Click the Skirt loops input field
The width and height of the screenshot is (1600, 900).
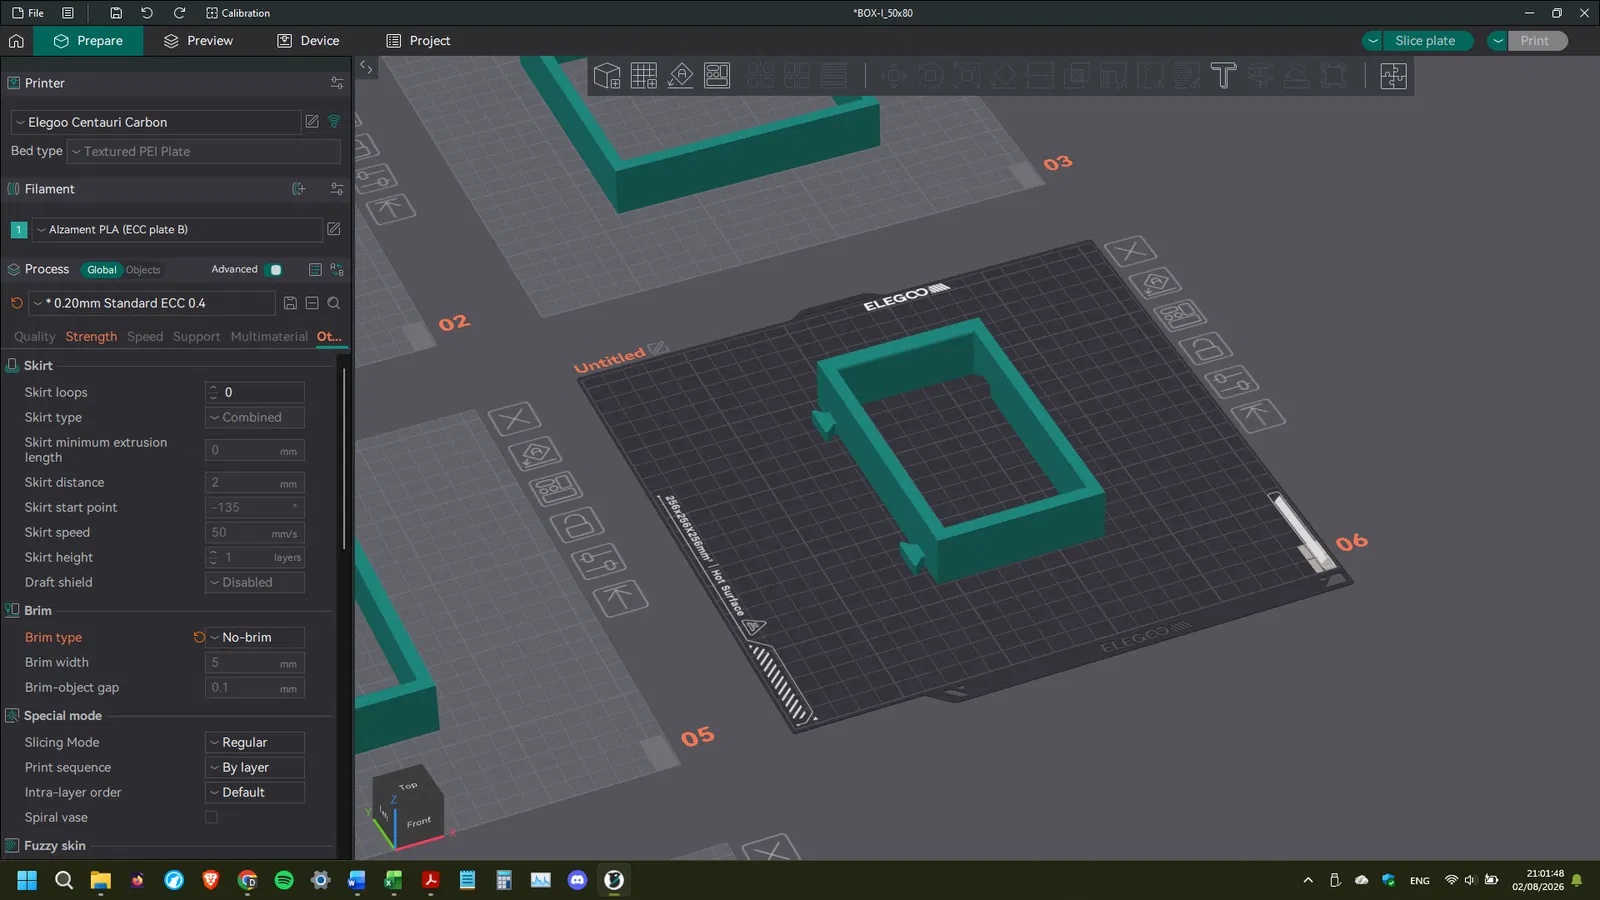[x=260, y=393]
